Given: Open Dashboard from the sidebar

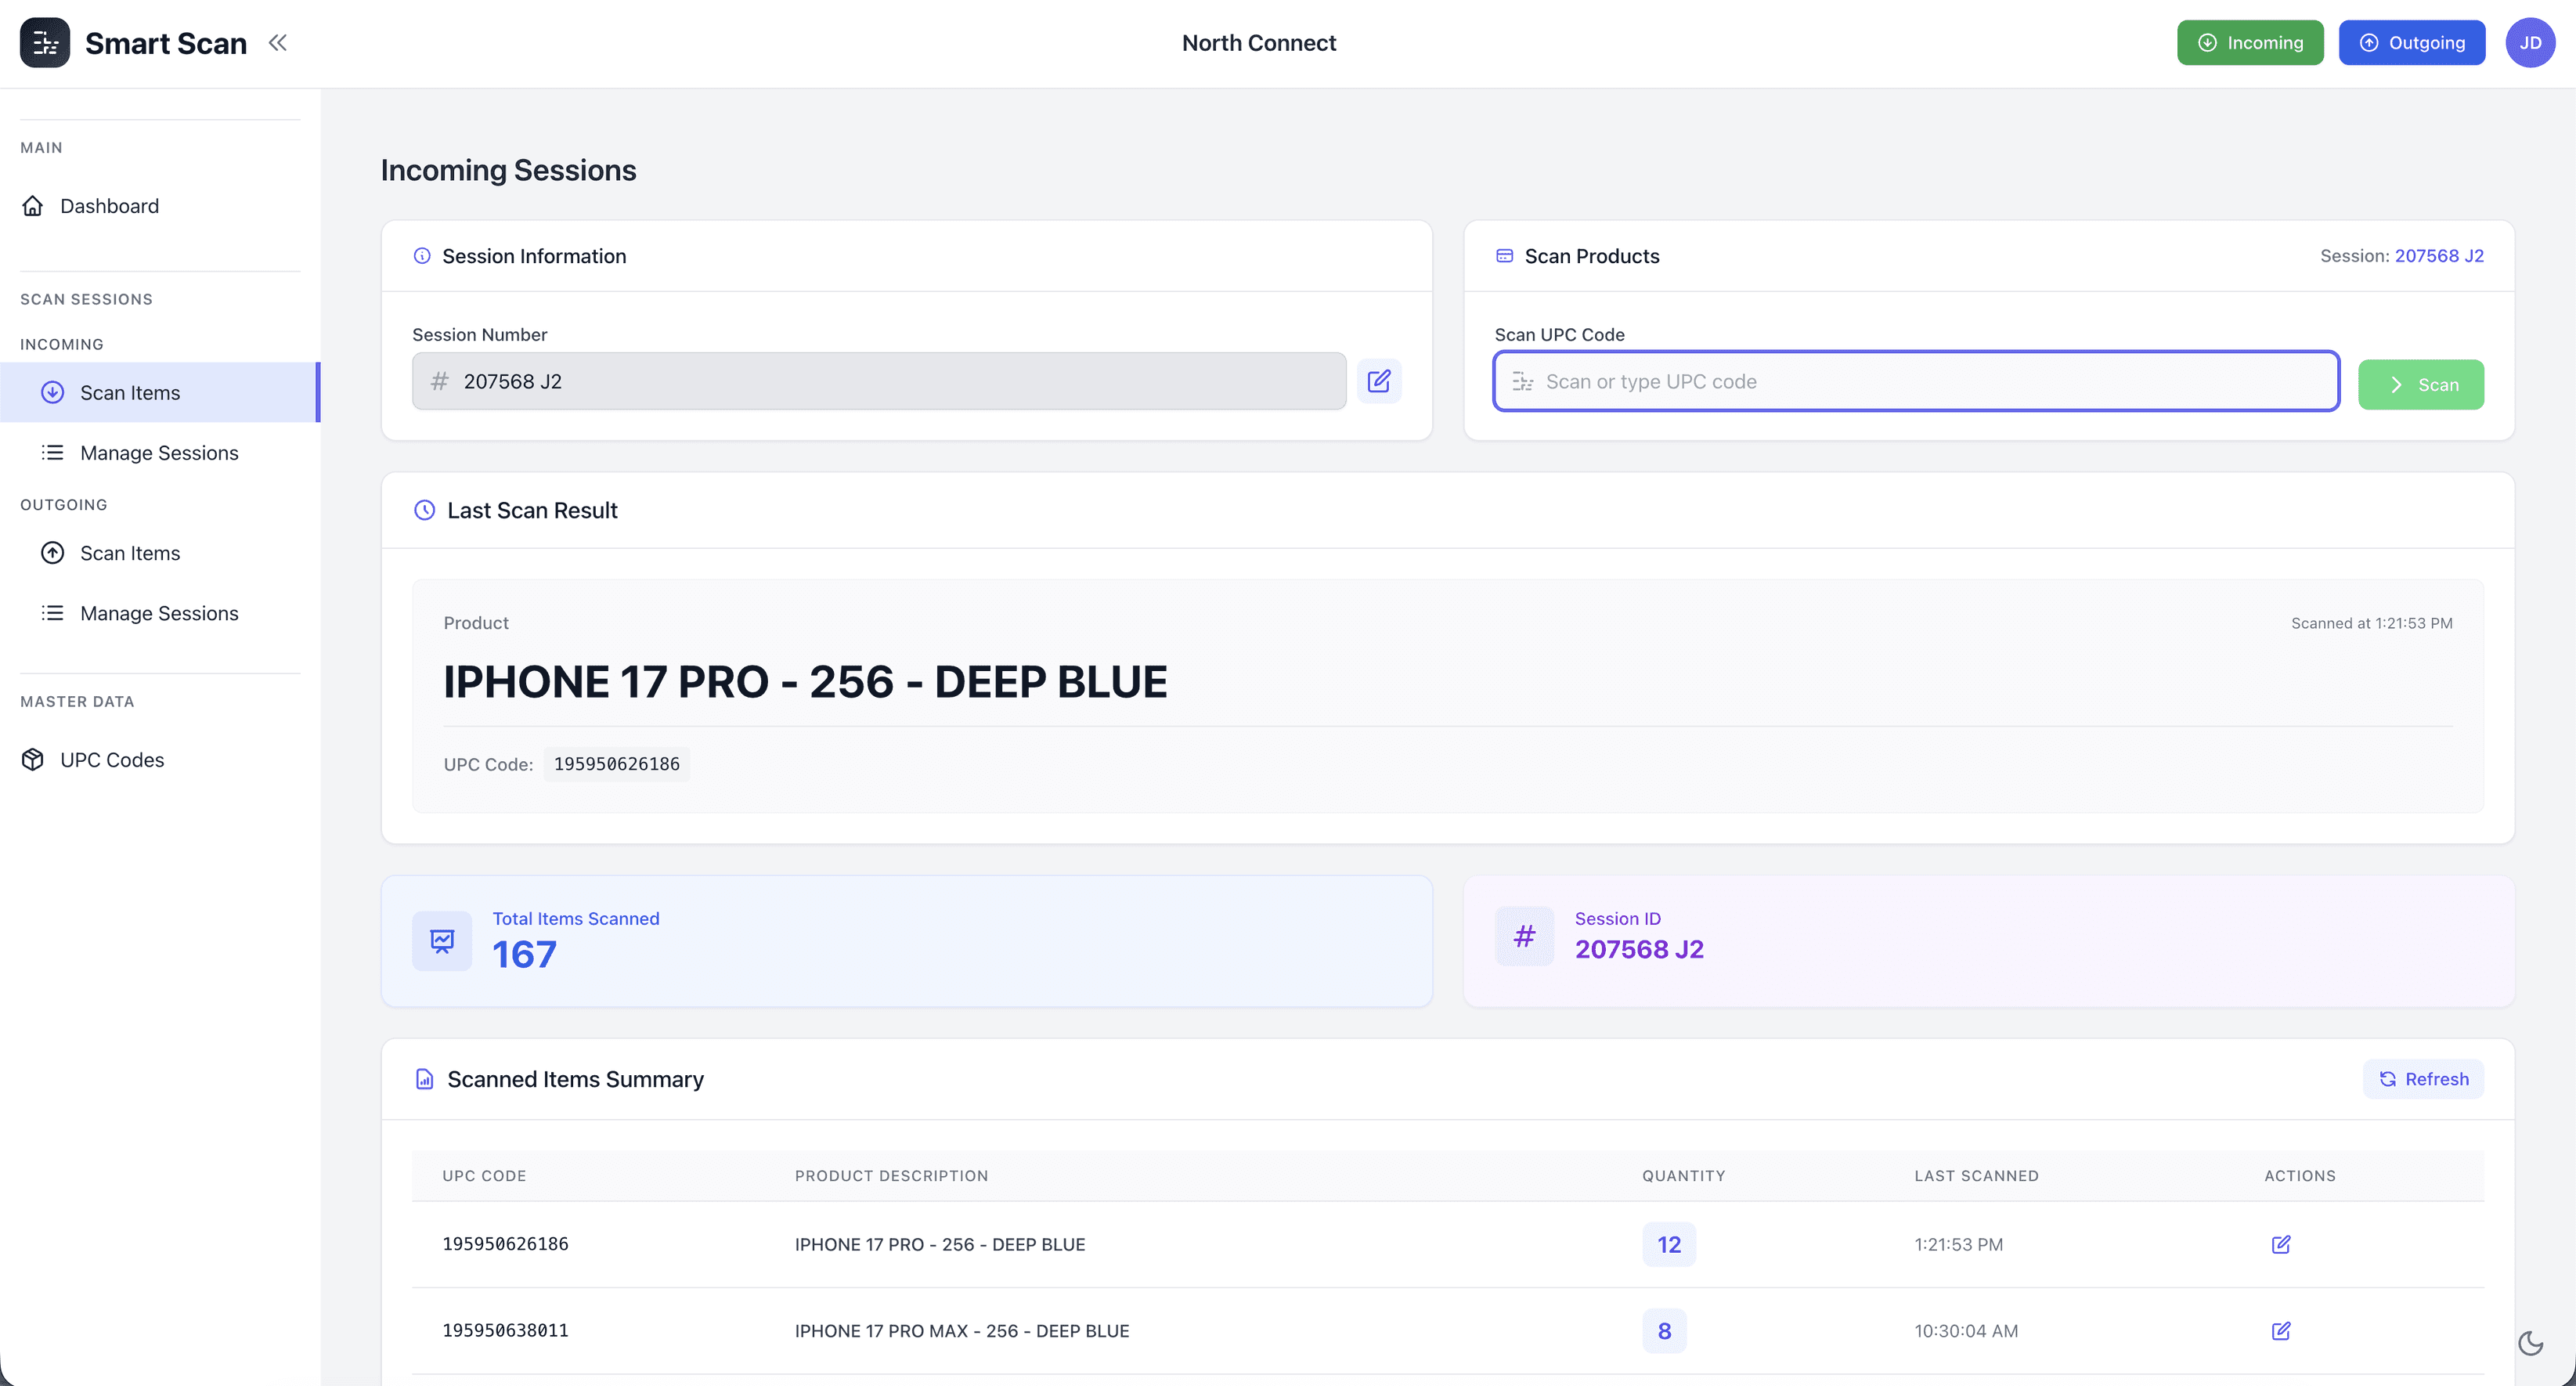Looking at the screenshot, I should coord(109,206).
